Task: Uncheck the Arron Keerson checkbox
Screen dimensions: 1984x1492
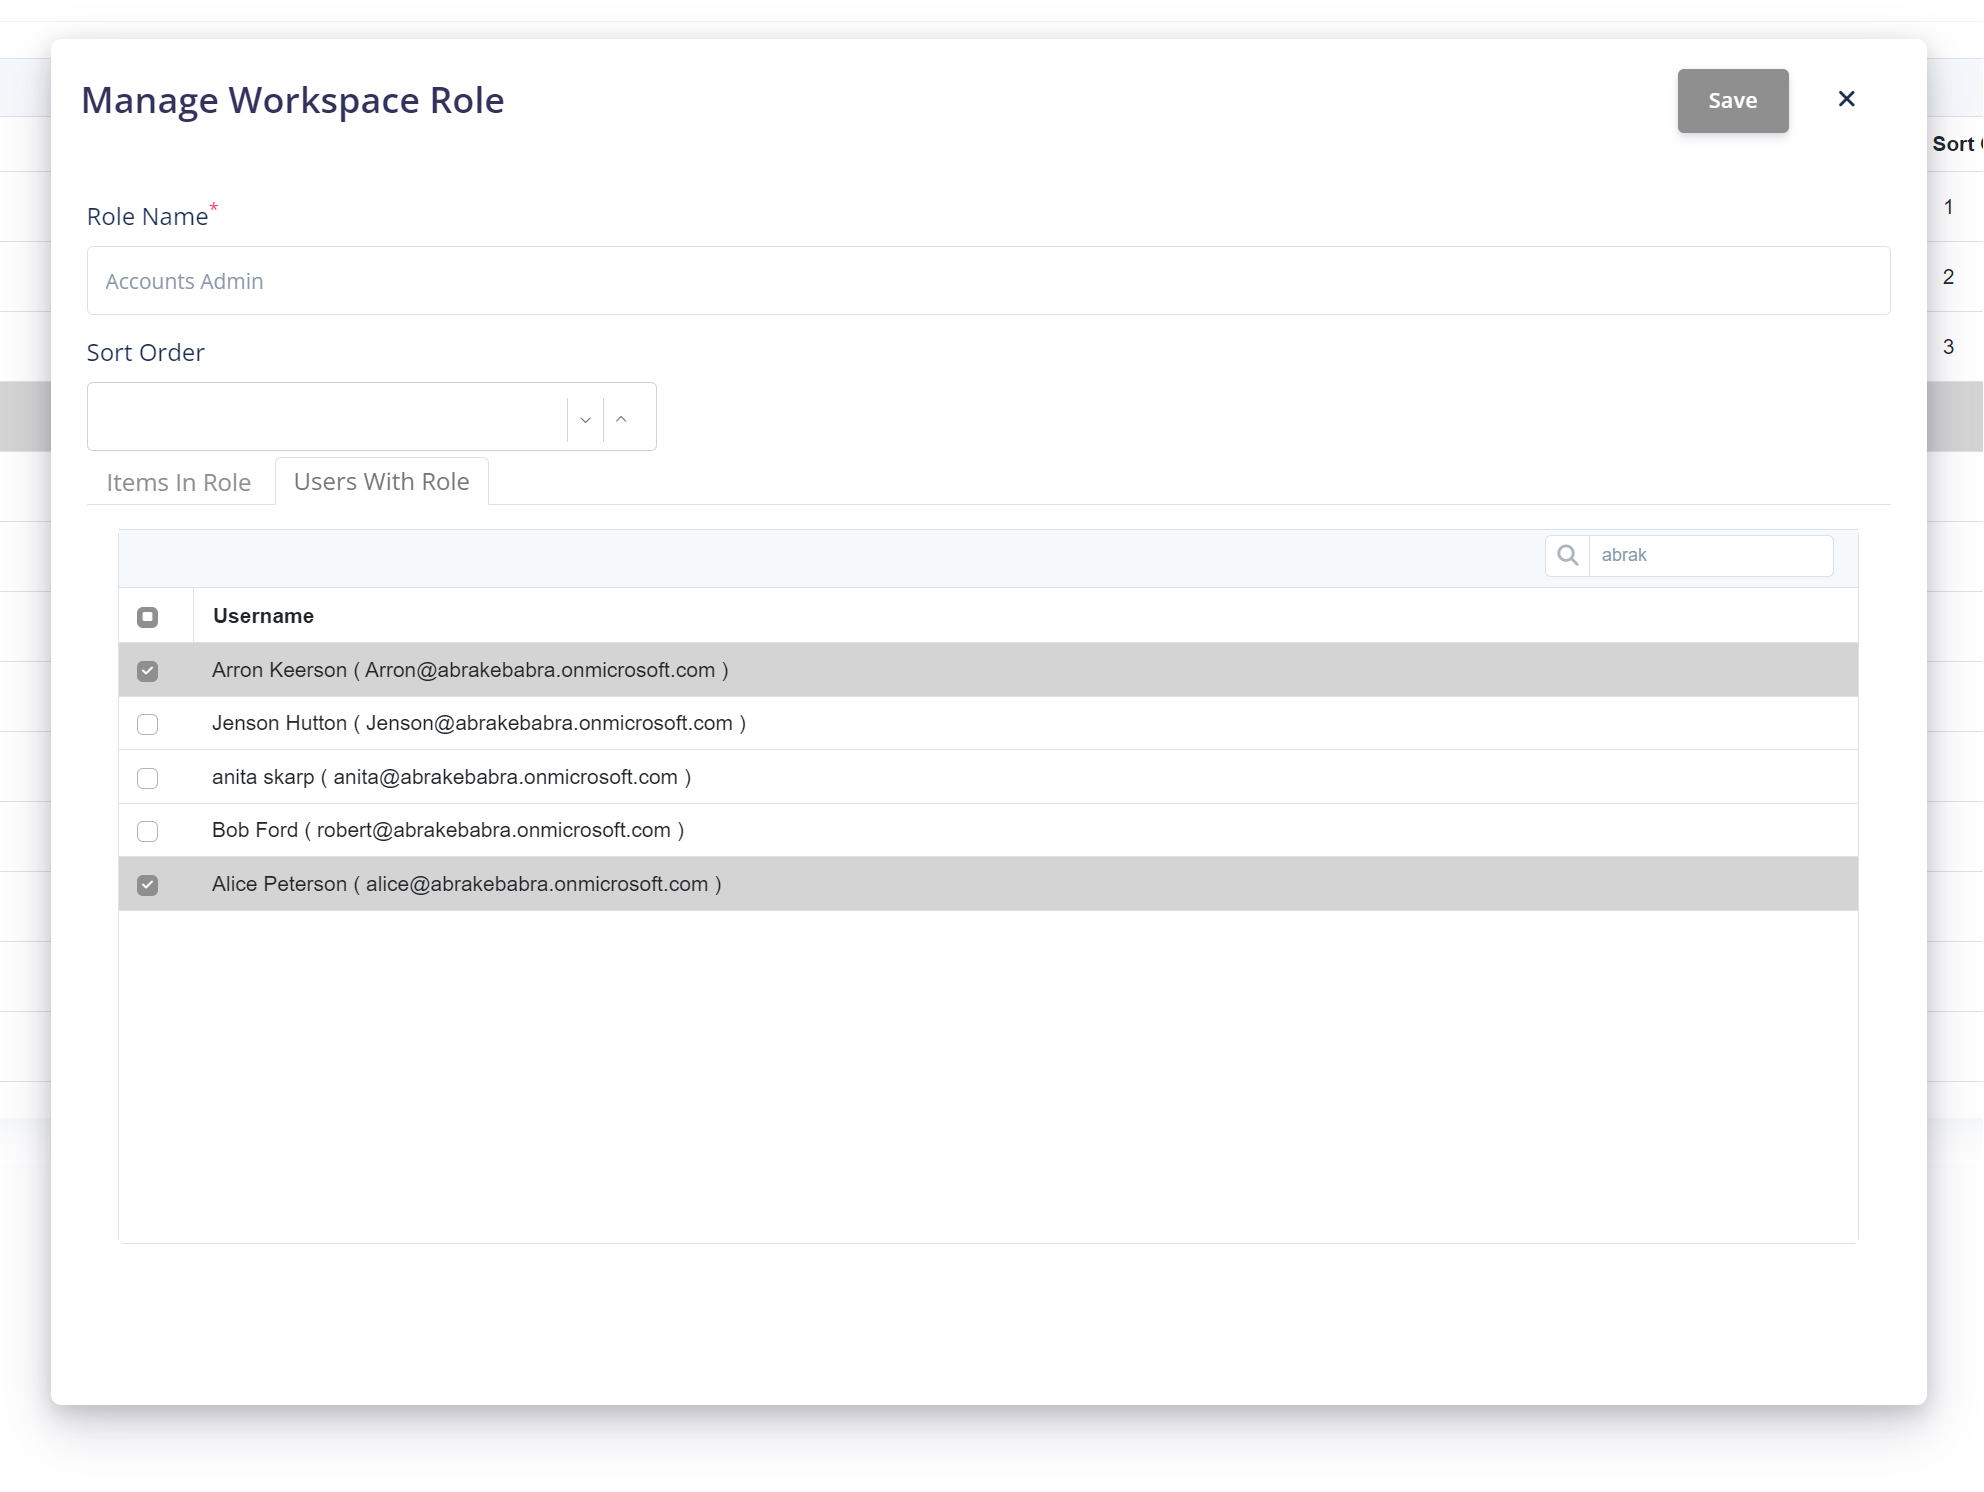Action: [x=148, y=671]
